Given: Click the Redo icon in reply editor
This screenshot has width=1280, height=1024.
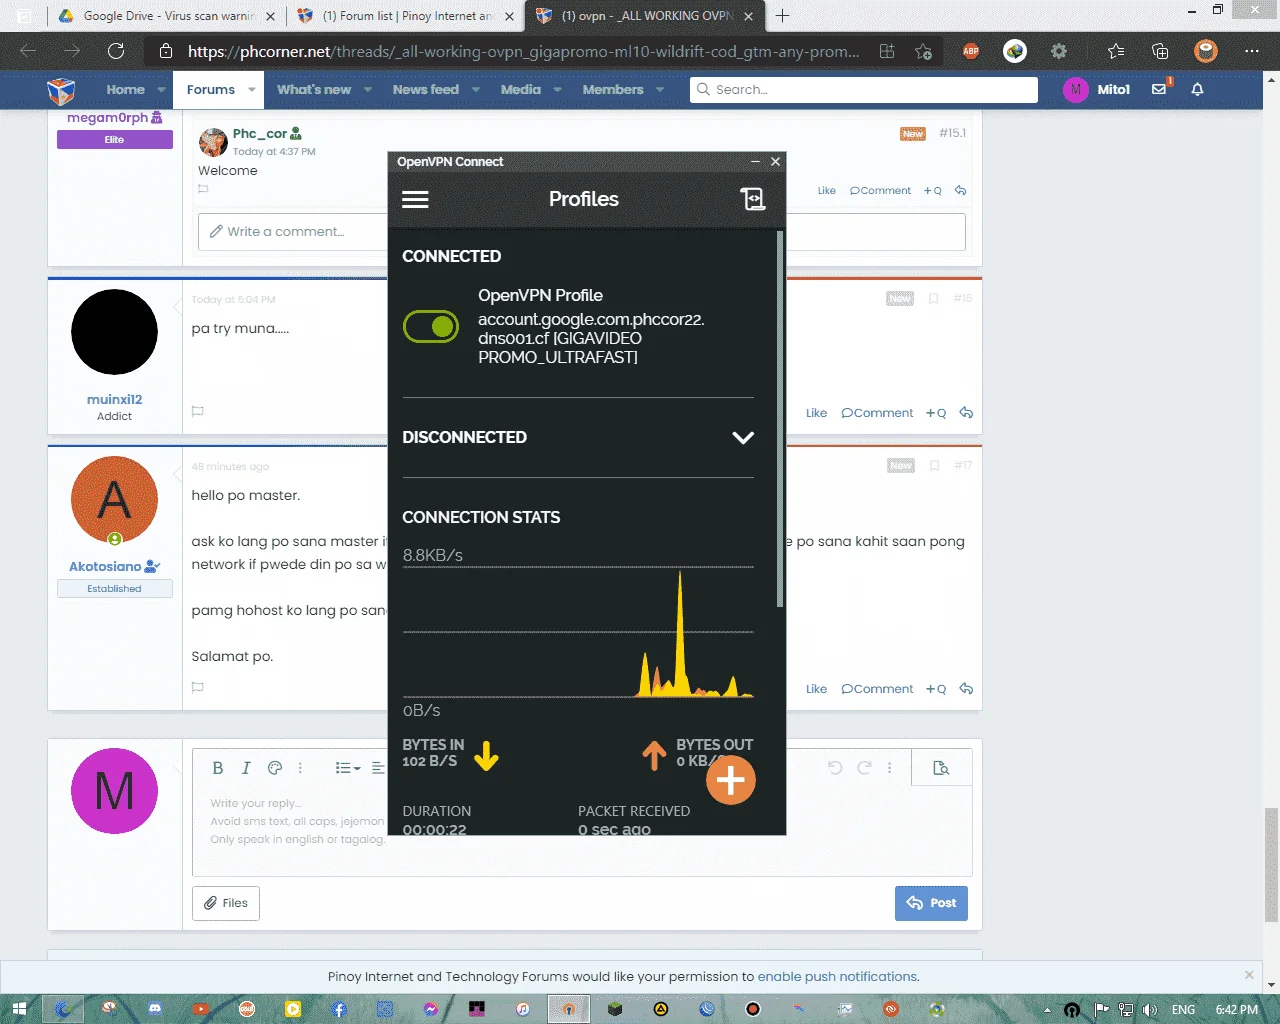Looking at the screenshot, I should 864,768.
